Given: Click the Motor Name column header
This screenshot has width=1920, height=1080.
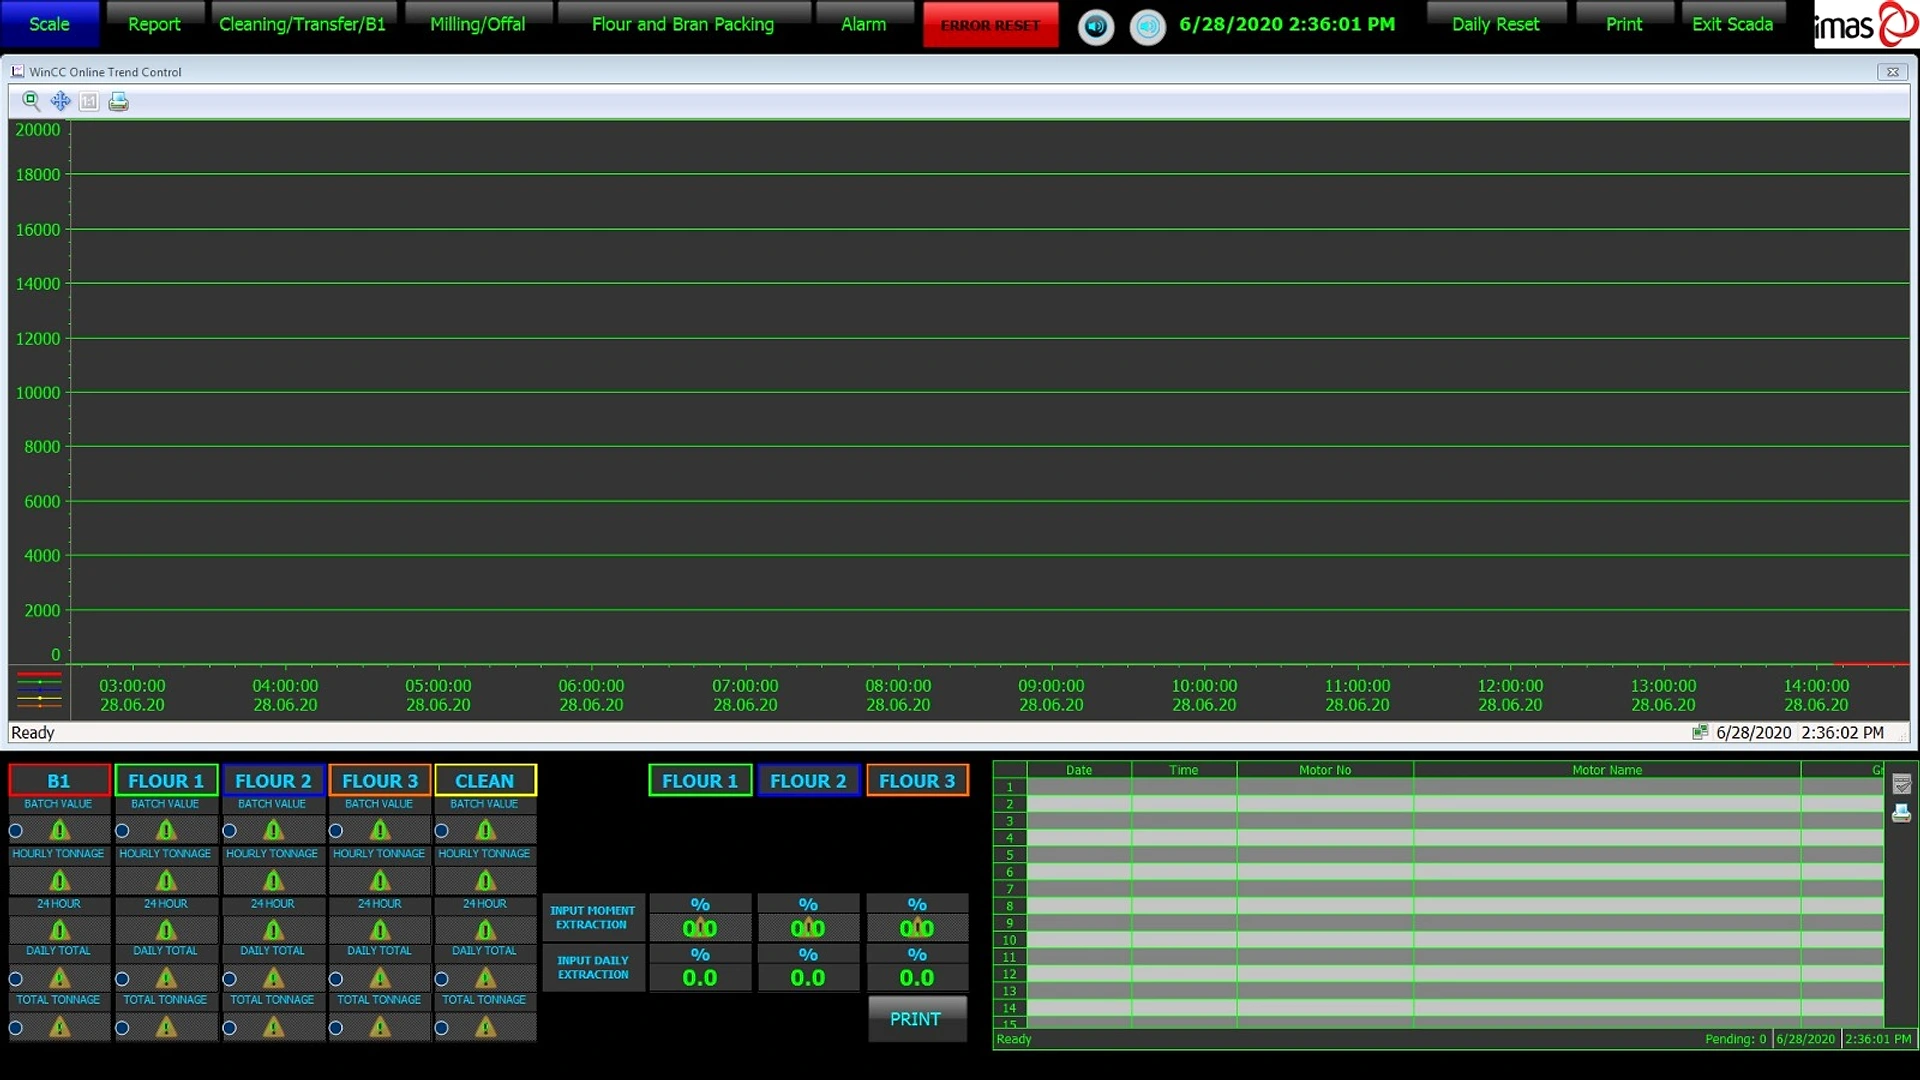Looking at the screenshot, I should [x=1607, y=770].
